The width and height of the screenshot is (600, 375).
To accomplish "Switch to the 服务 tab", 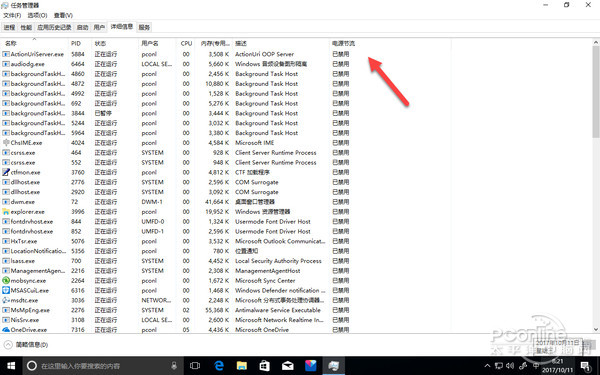I will pos(144,27).
